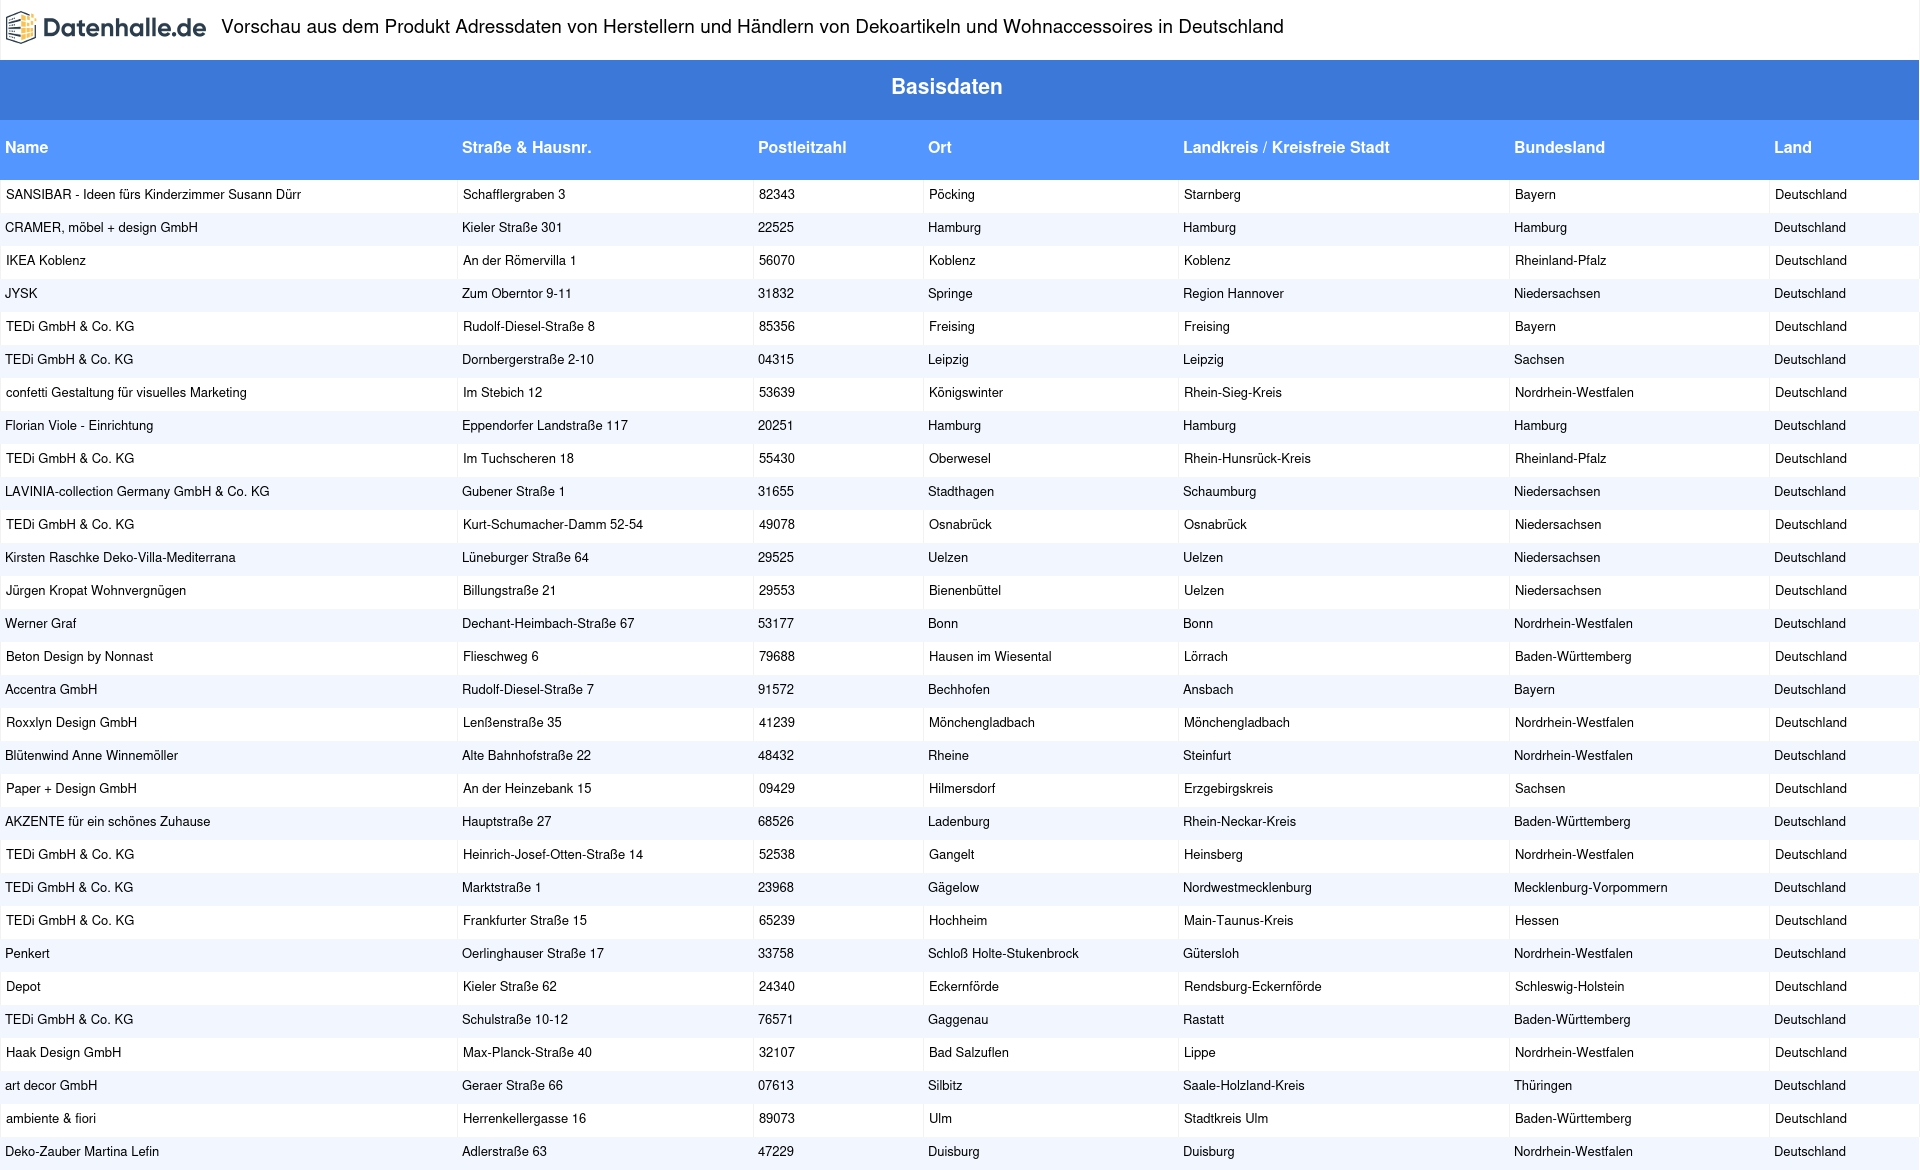This screenshot has height=1170, width=1920.
Task: Select LAVINIA-collection Germany GmbH & Co. KG
Action: click(x=137, y=491)
